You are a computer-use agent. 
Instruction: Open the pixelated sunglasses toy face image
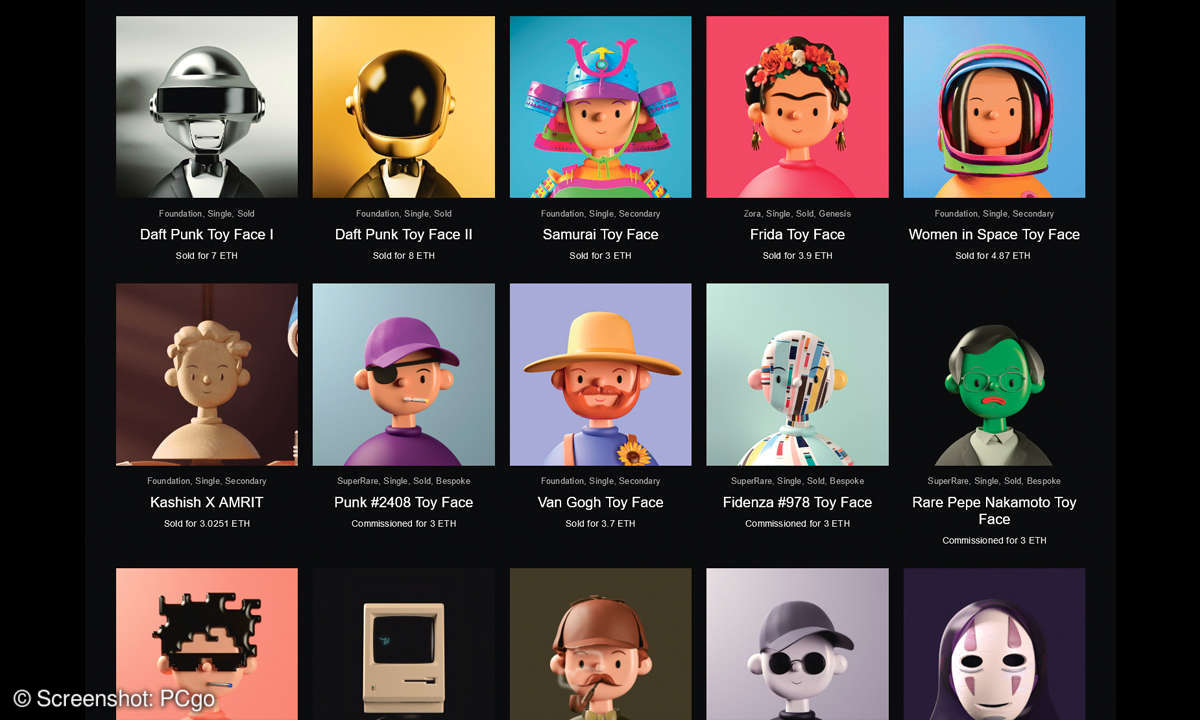(x=206, y=644)
